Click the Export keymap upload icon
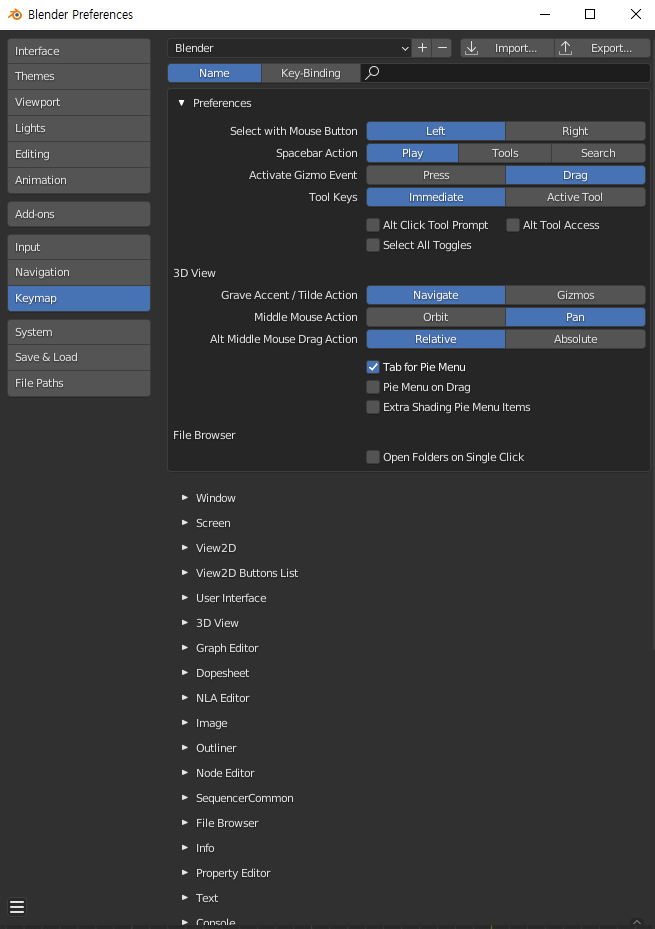Viewport: 655px width, 929px height. point(566,48)
